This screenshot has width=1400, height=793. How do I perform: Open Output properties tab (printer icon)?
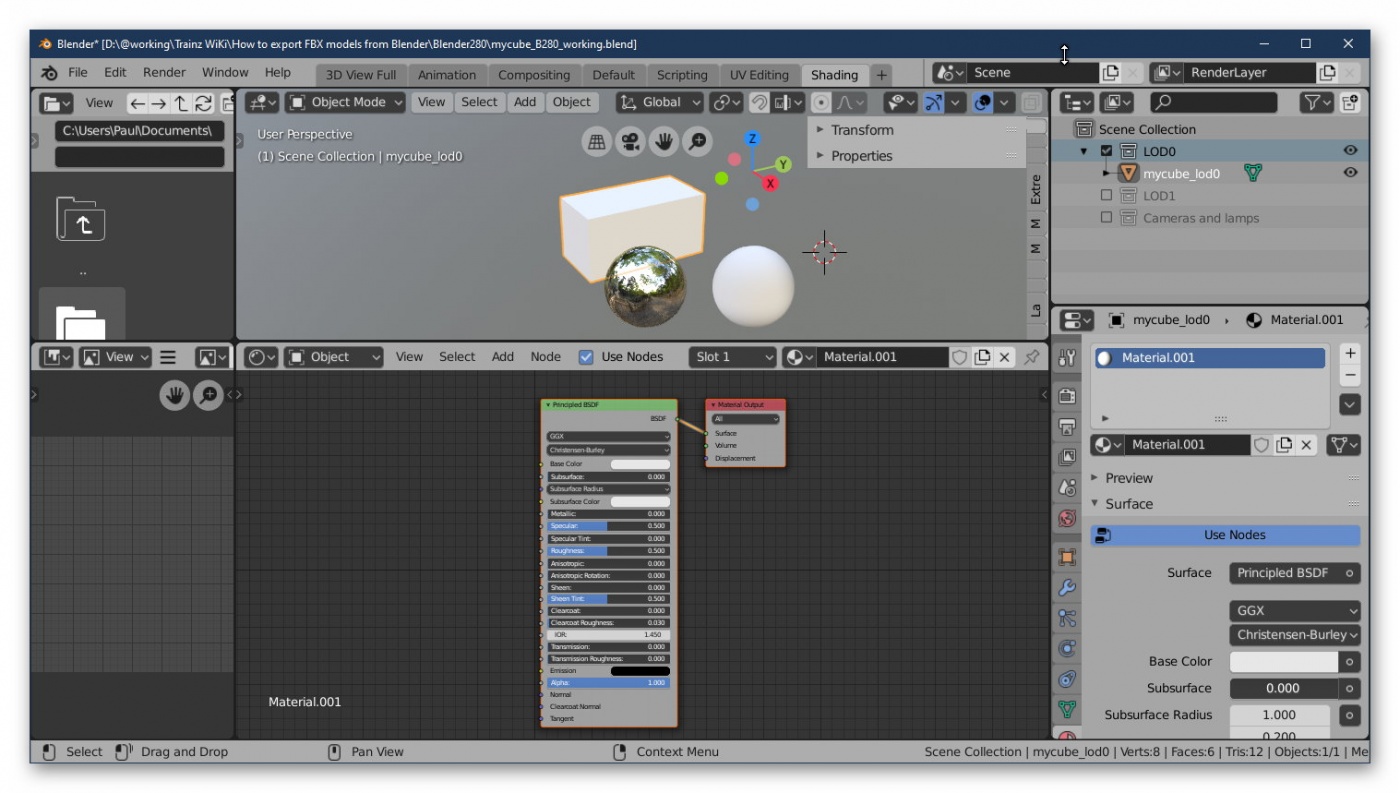1067,427
